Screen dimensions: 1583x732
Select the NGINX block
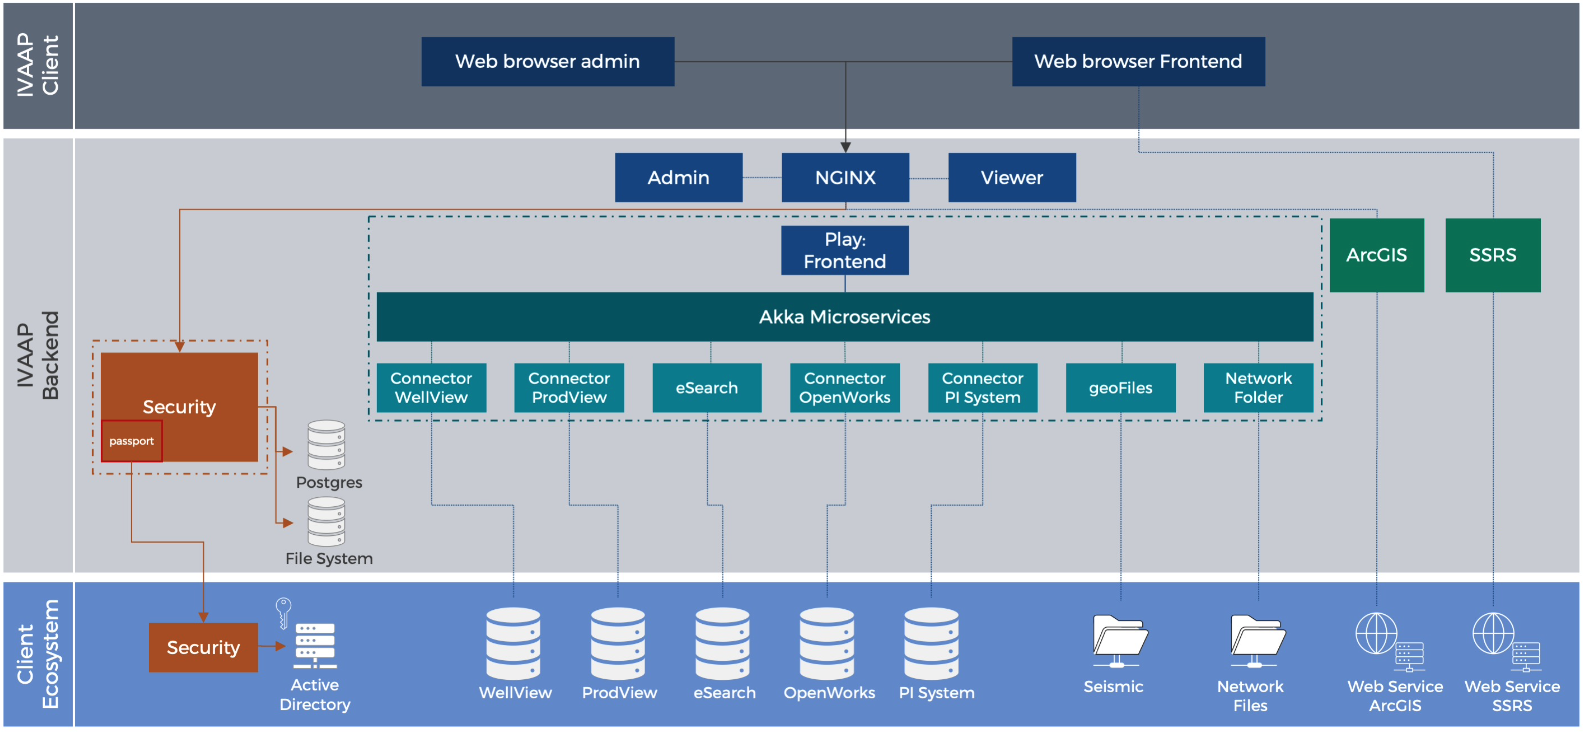tap(845, 177)
